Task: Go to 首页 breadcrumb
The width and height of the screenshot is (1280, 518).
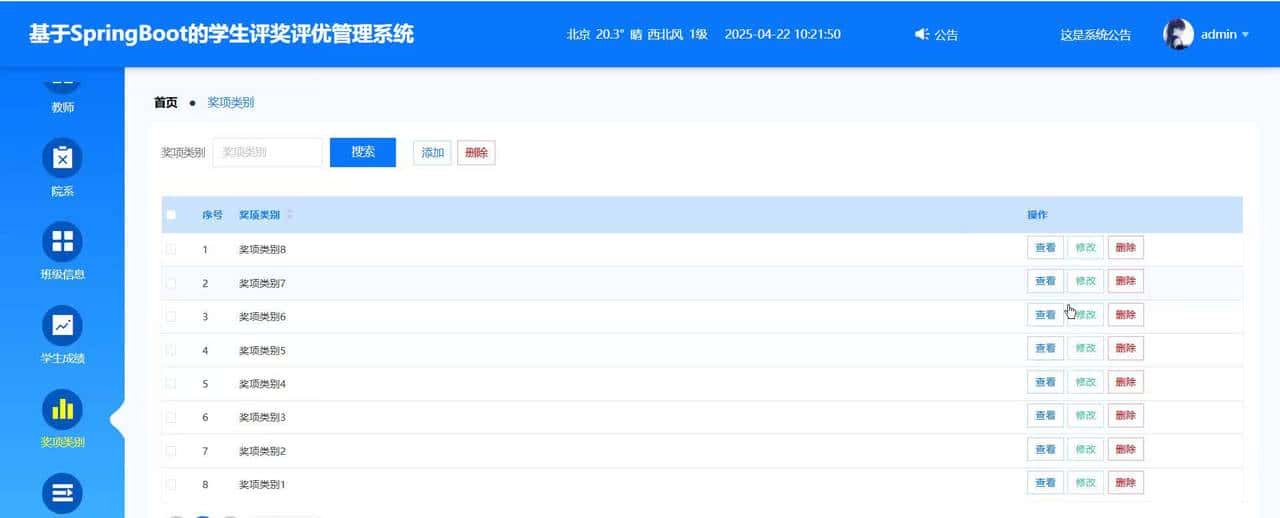Action: 166,102
